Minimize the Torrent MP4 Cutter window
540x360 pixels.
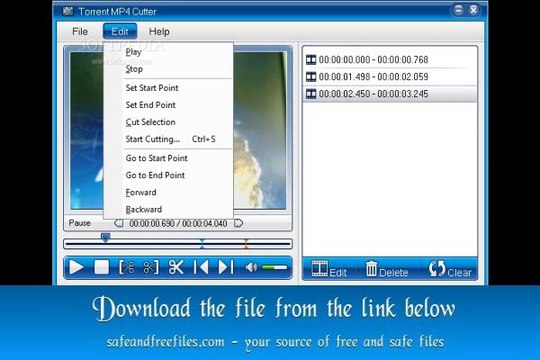458,10
